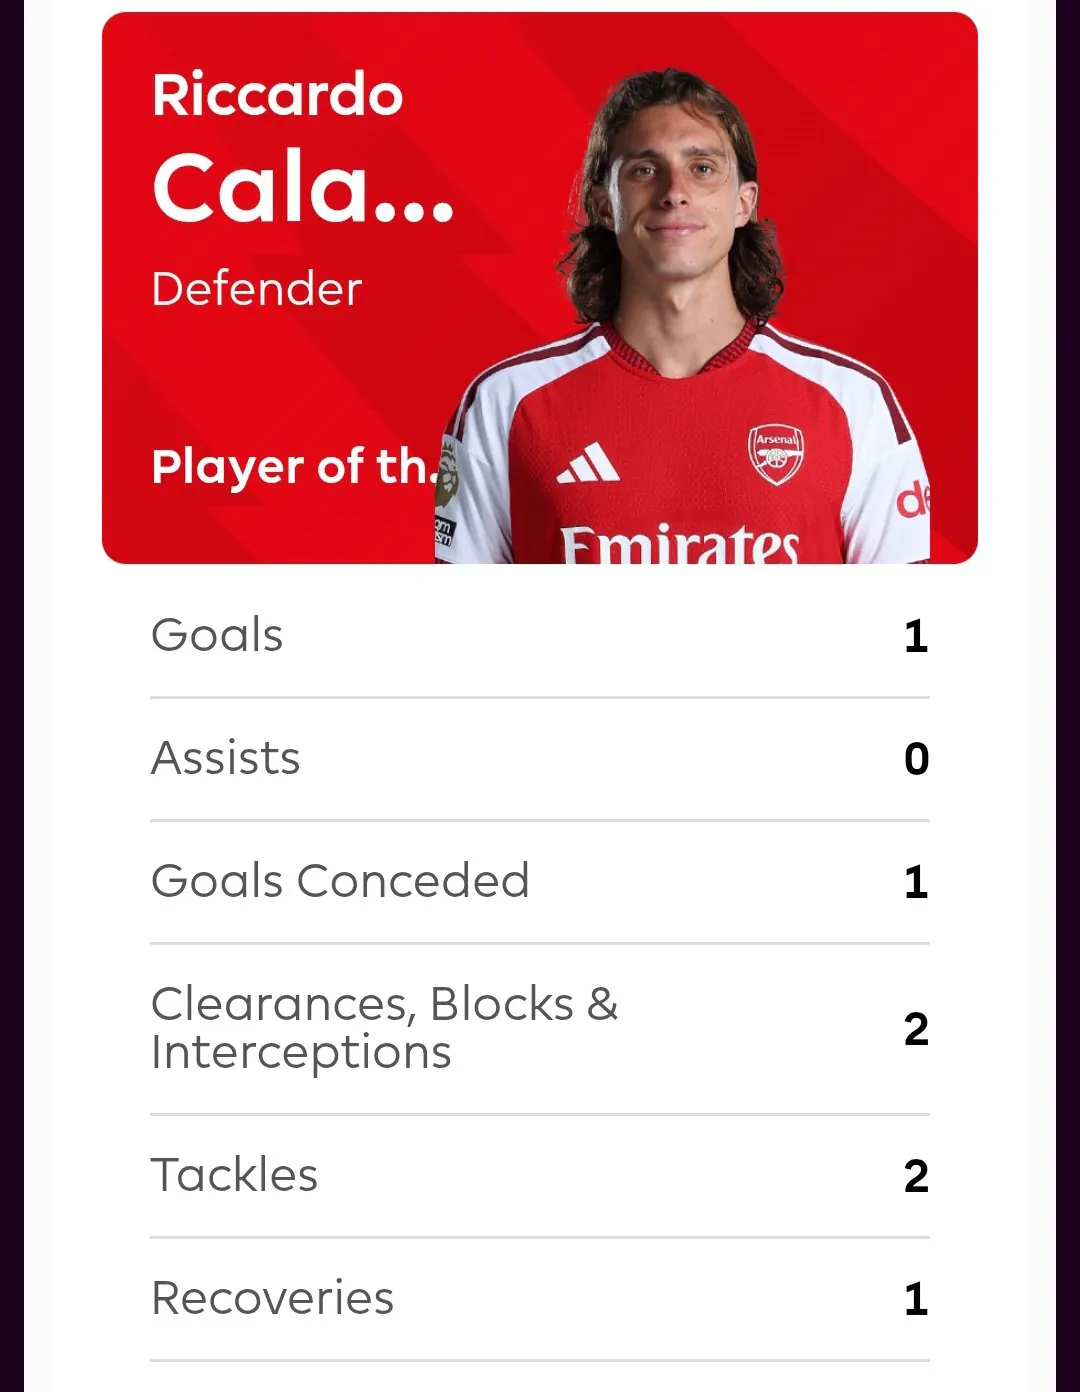Tap the Goals Conceded value

pyautogui.click(x=916, y=882)
